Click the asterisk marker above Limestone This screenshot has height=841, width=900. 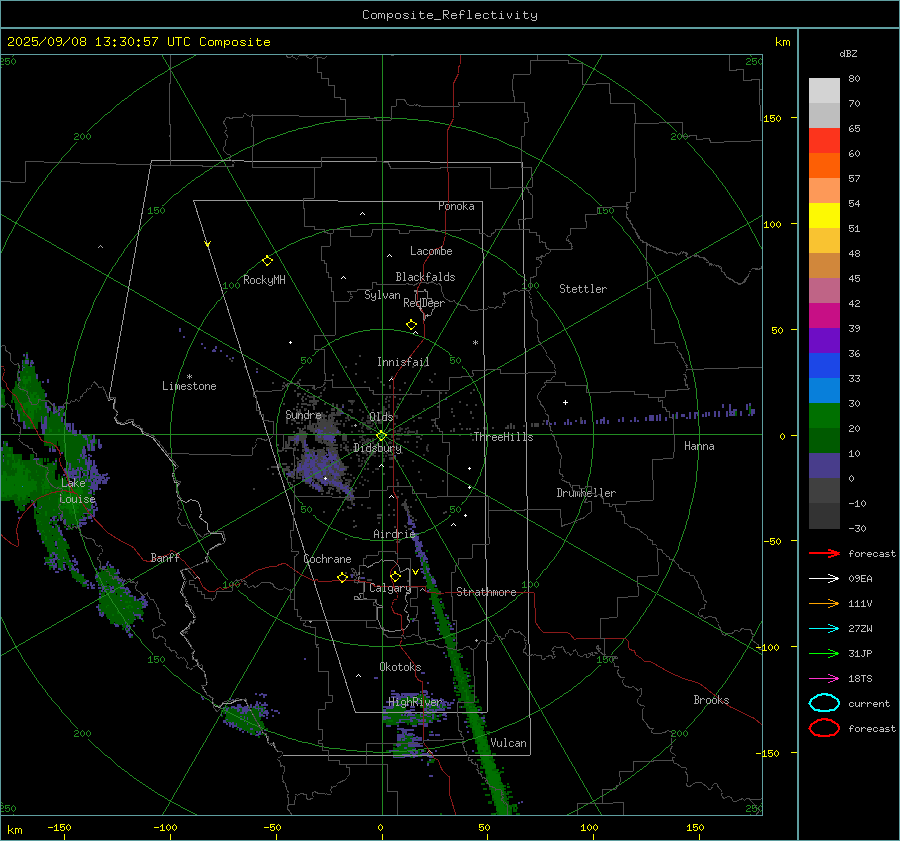[x=189, y=377]
